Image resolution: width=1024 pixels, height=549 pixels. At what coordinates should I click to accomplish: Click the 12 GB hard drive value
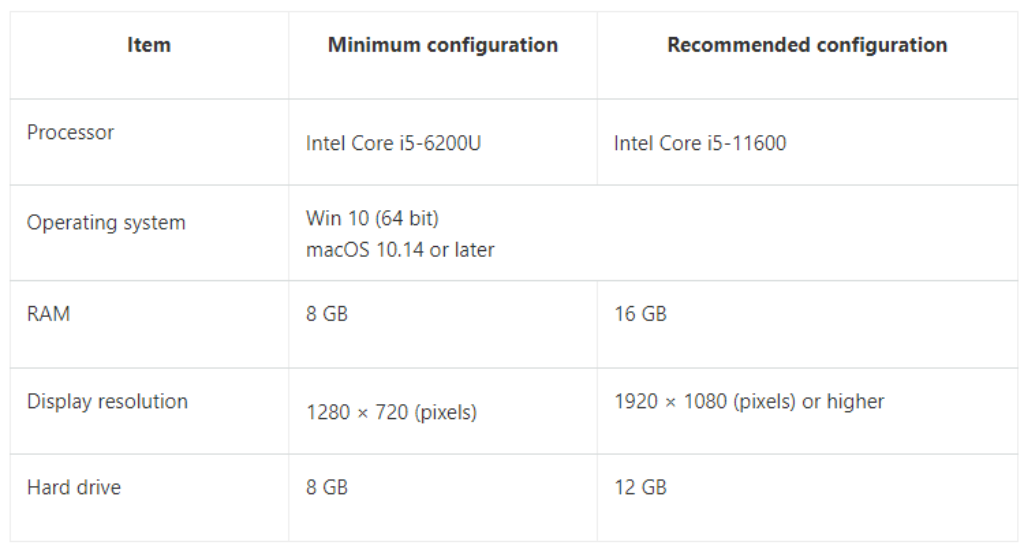(x=641, y=488)
